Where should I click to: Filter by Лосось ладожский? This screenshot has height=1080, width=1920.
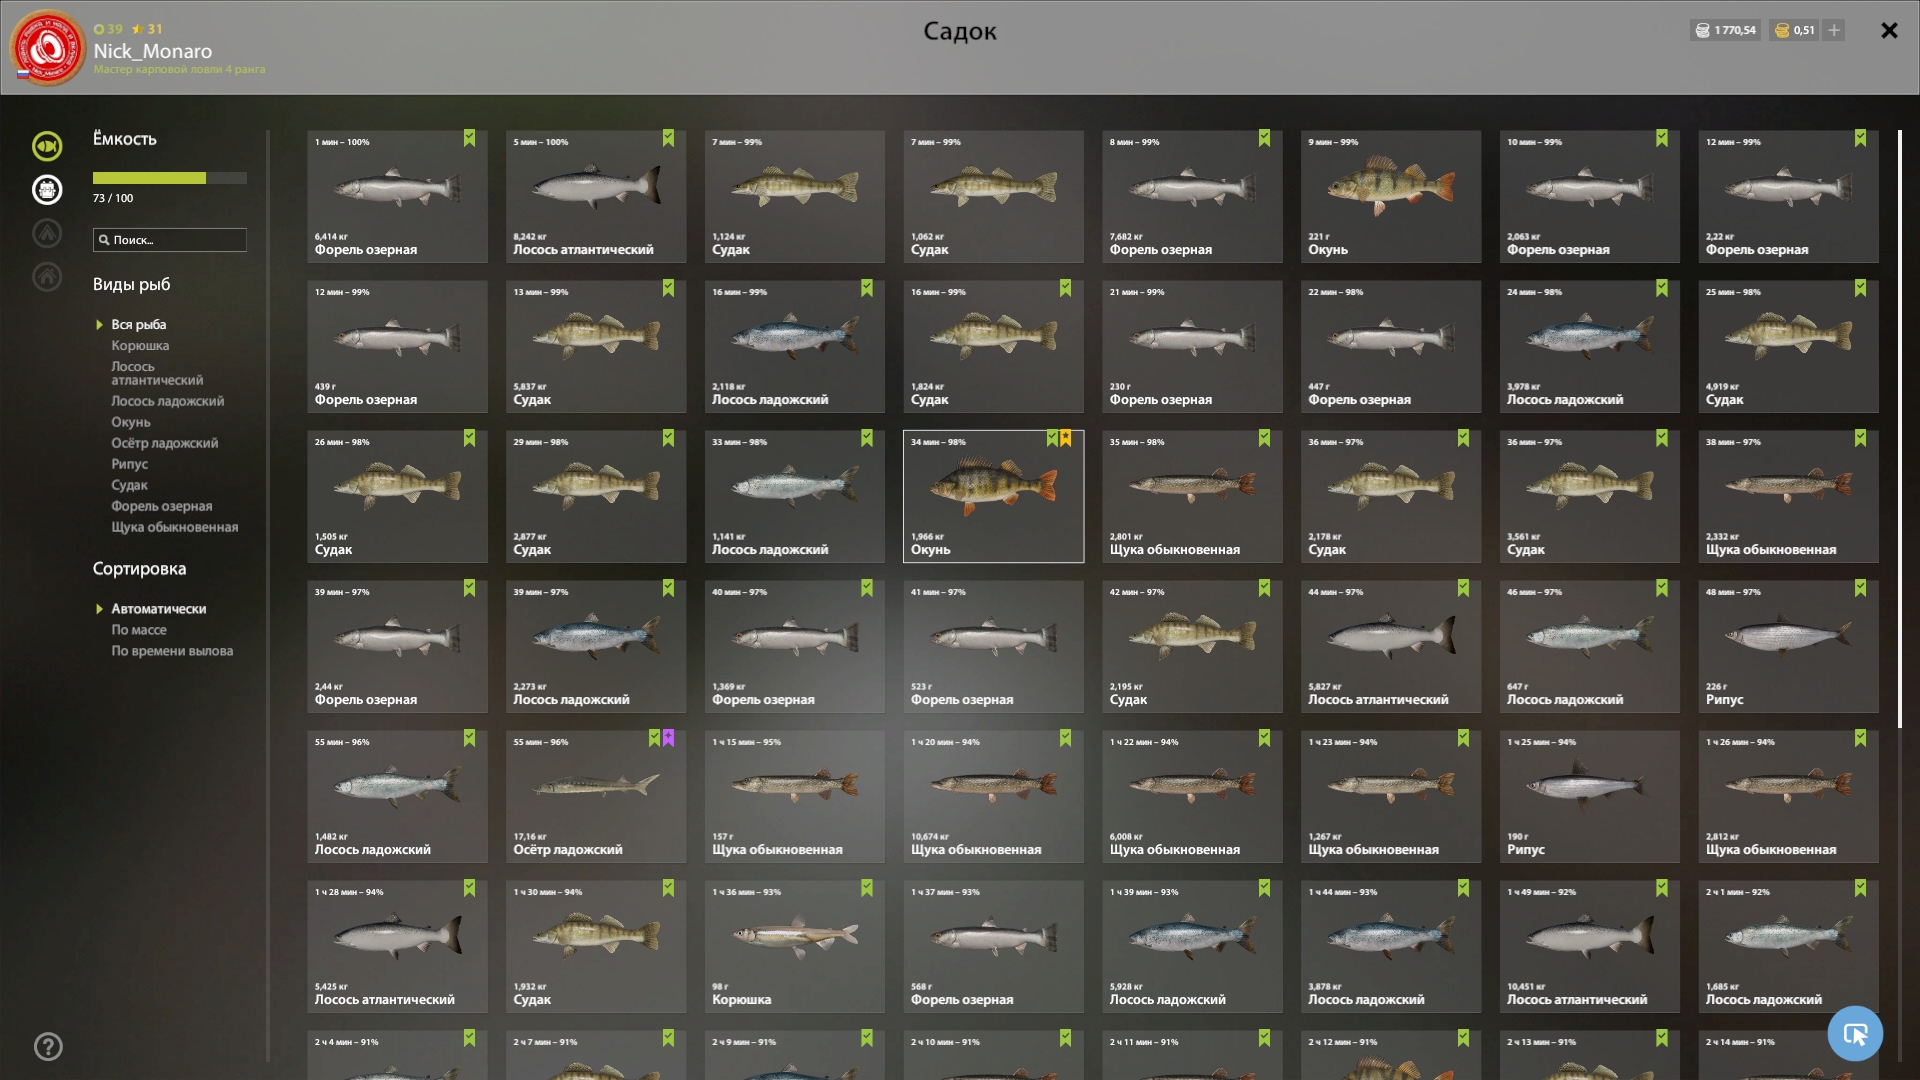point(168,401)
